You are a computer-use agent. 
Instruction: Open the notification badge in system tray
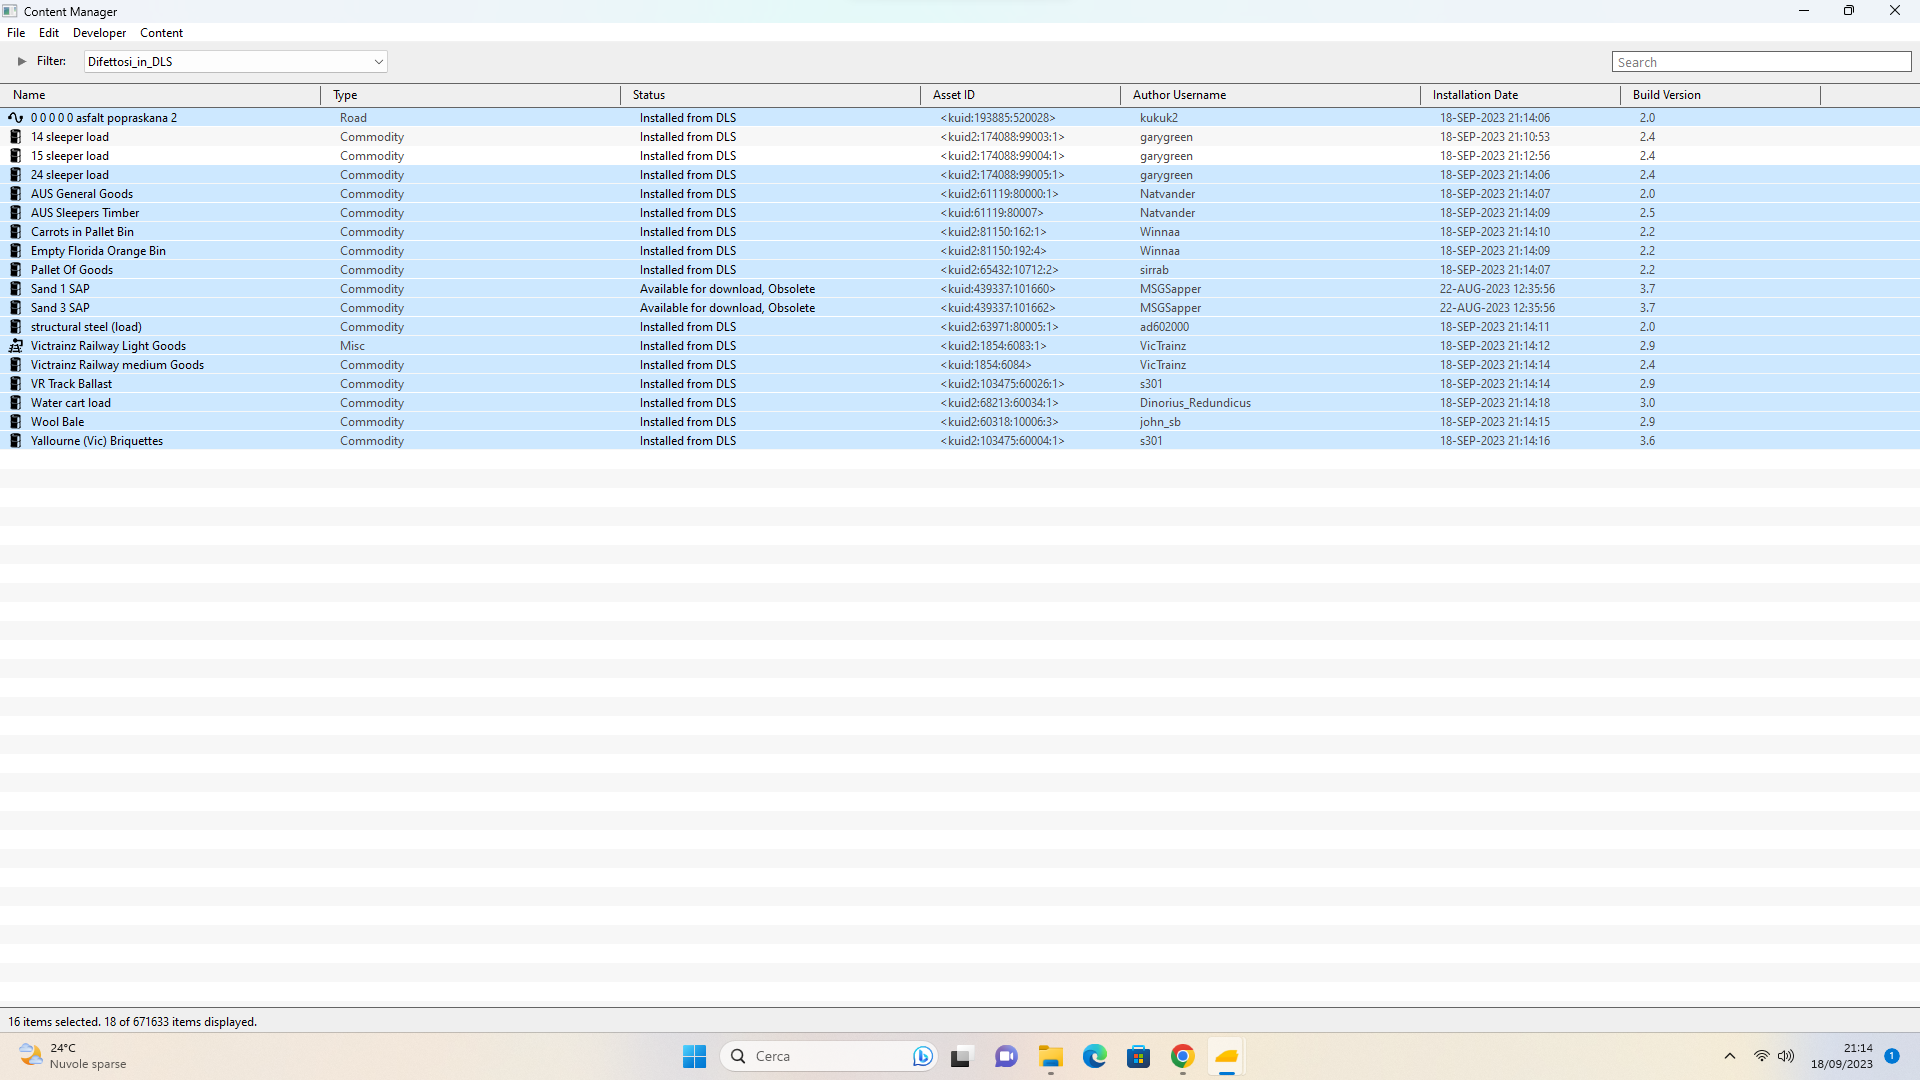point(1892,1056)
